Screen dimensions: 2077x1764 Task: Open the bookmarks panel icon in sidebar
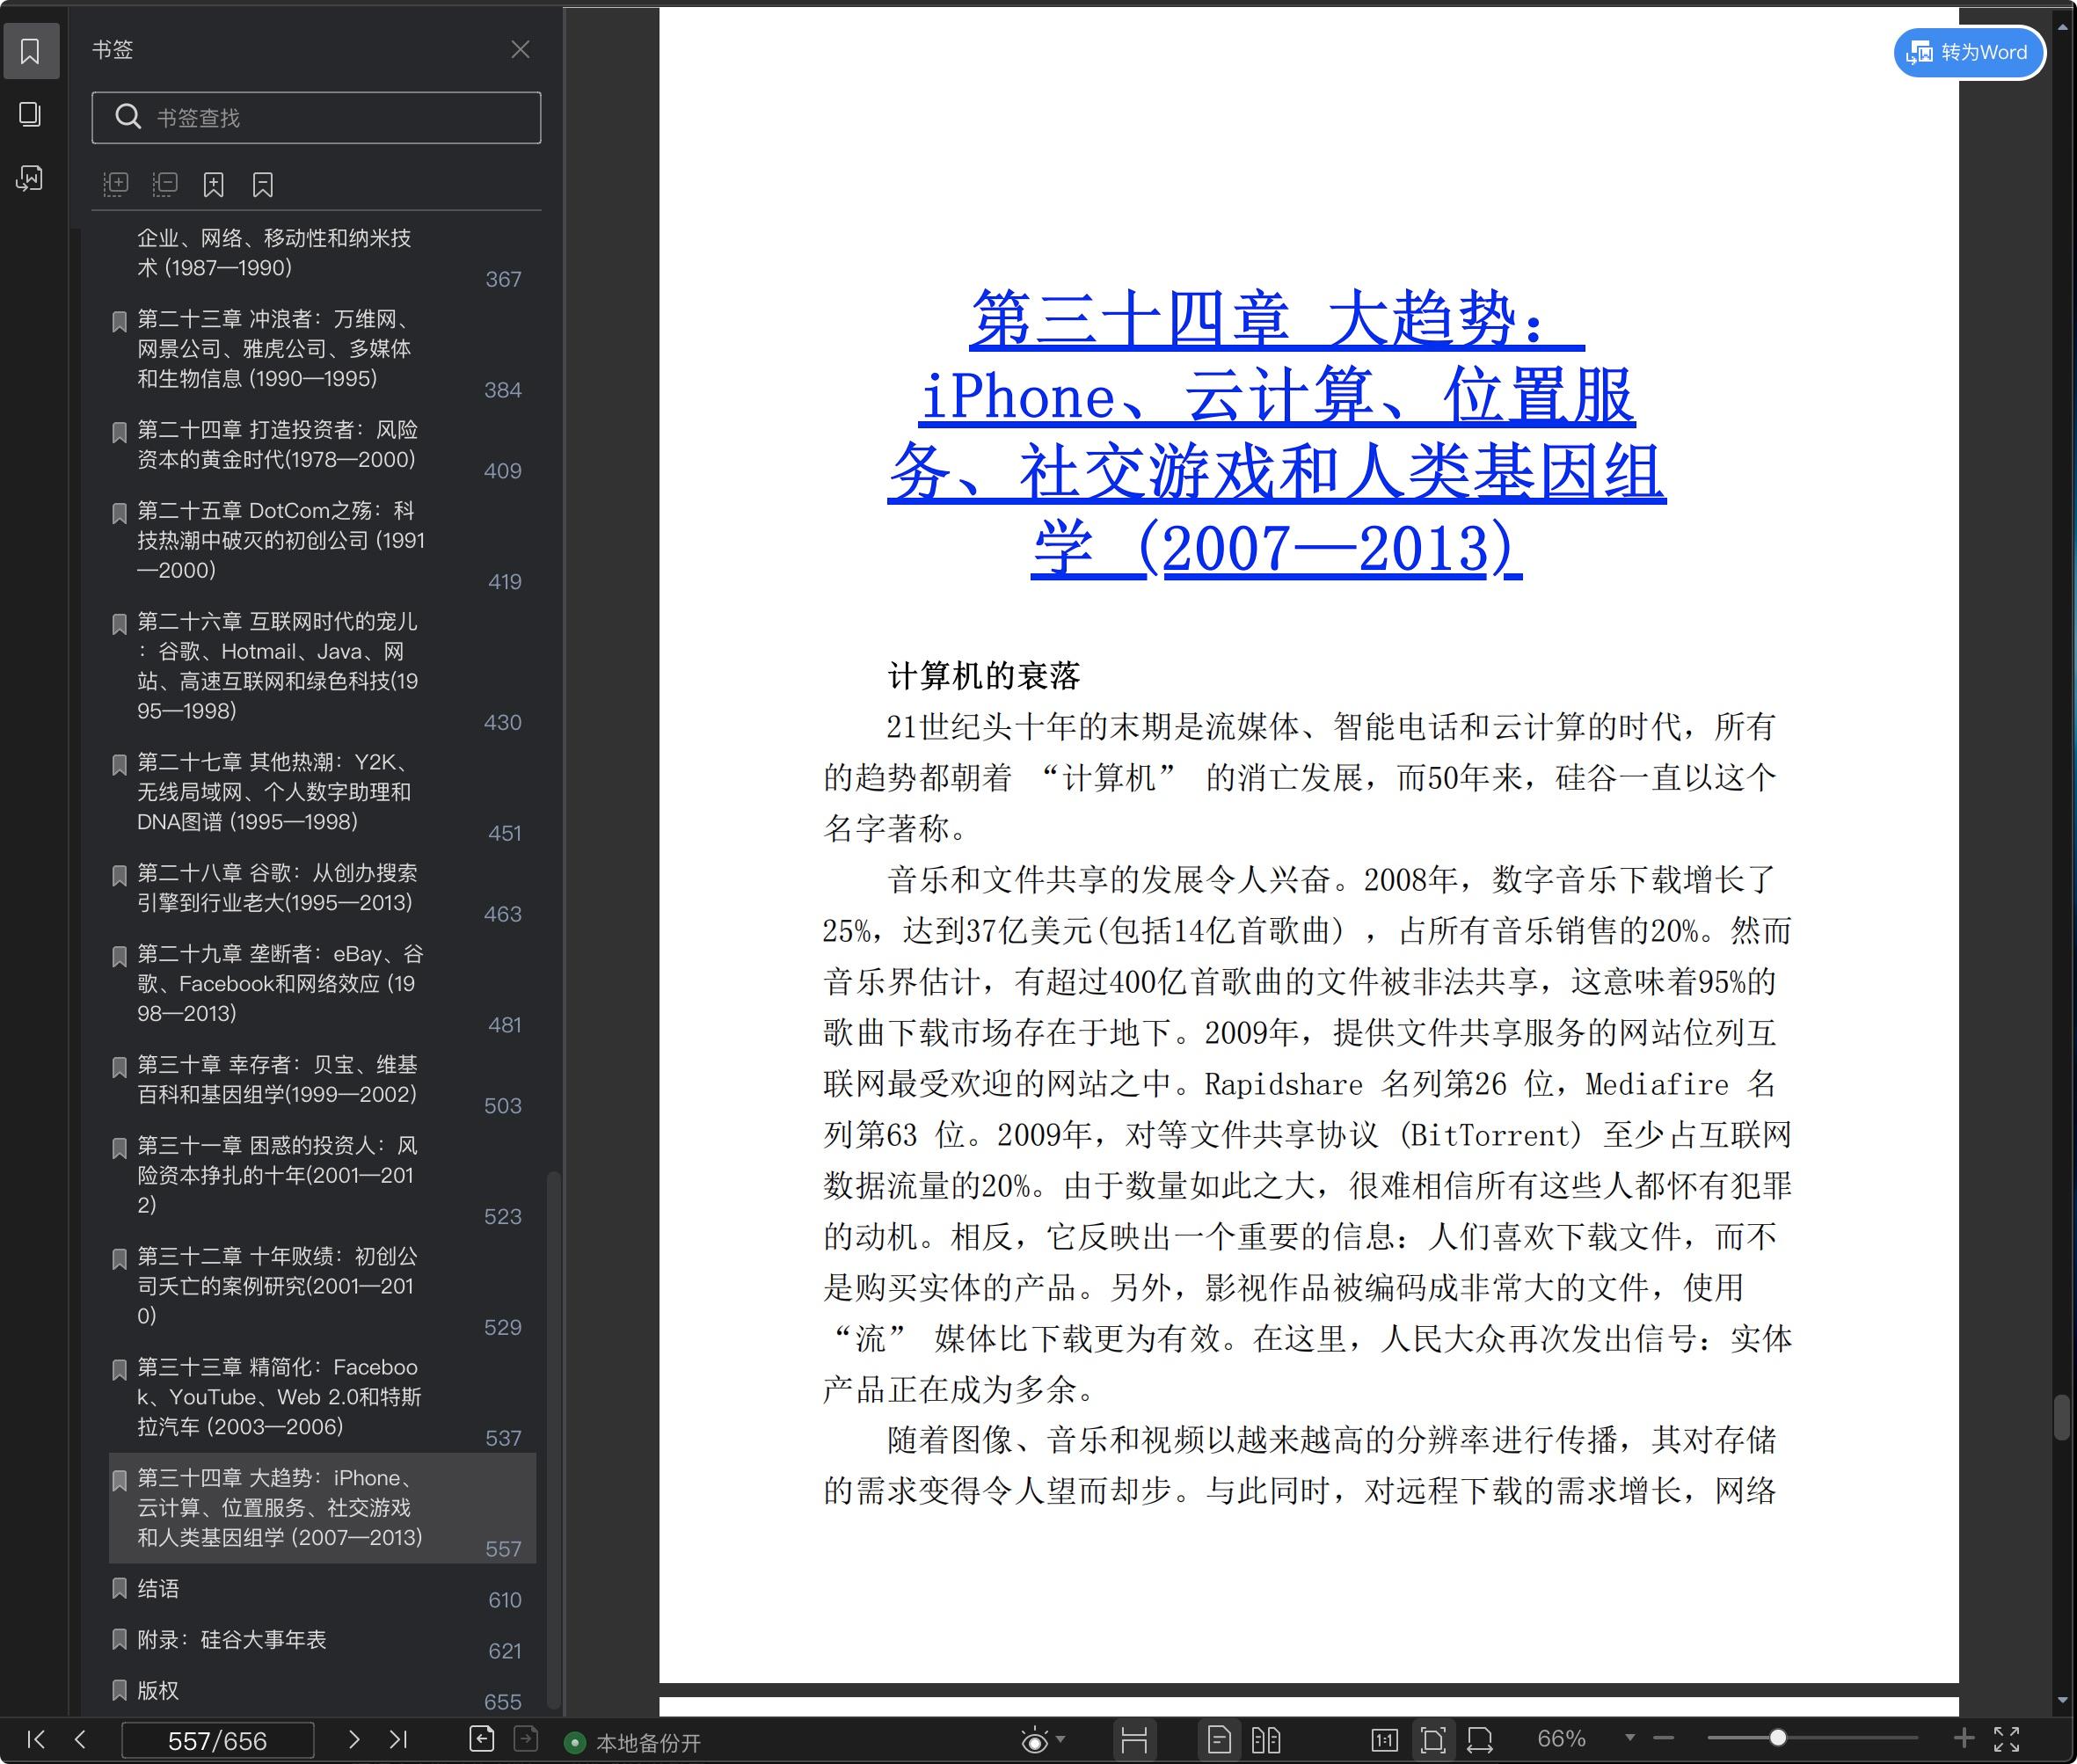[30, 51]
